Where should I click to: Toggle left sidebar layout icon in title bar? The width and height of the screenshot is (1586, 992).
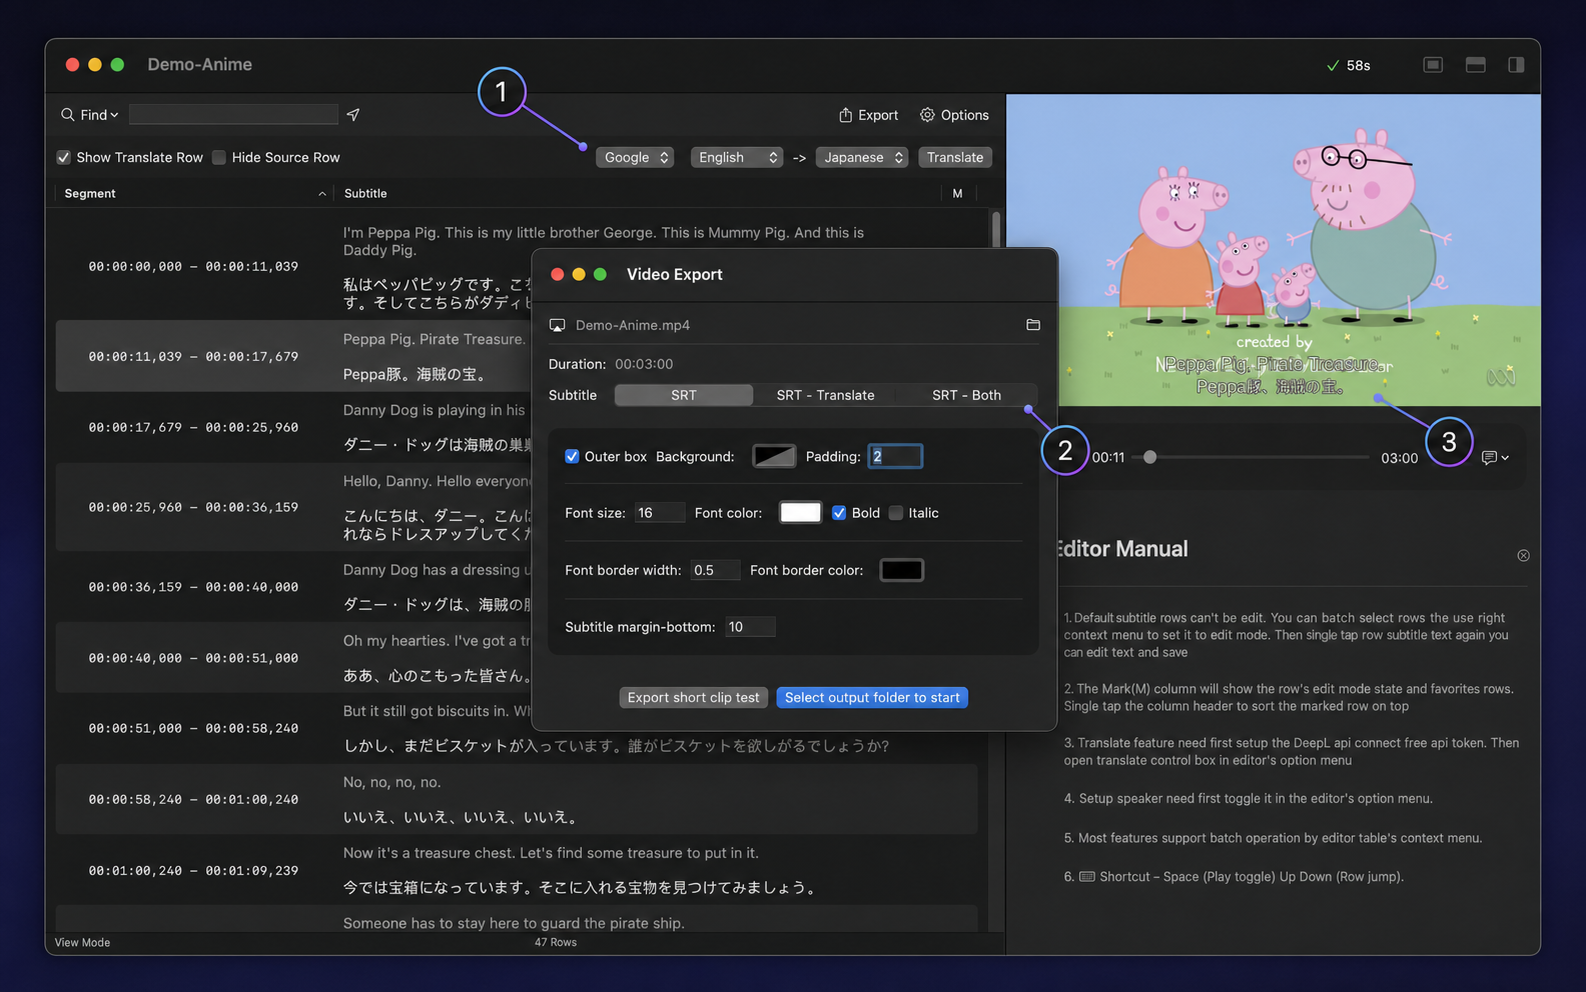[1433, 65]
